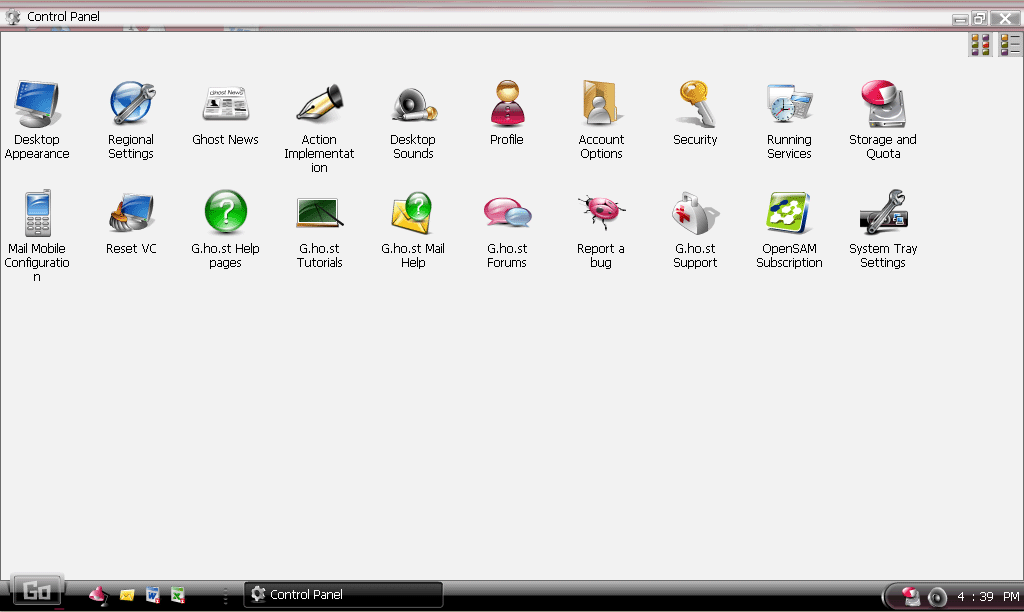Click the round speaker tray icon
Screen dimensions: 1024x612
click(937, 597)
